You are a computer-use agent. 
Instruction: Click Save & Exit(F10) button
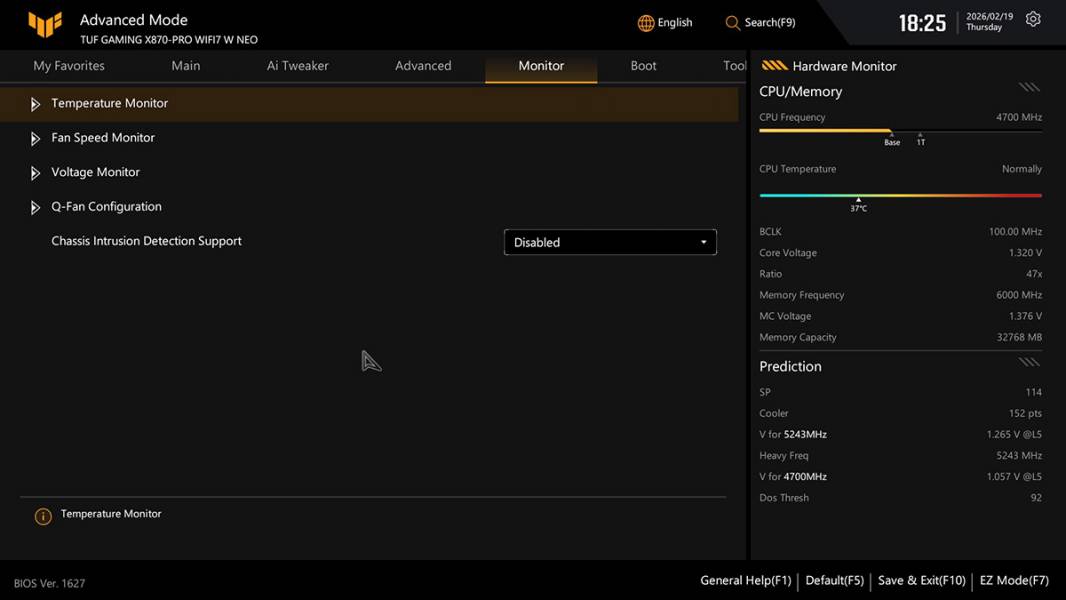pos(921,580)
